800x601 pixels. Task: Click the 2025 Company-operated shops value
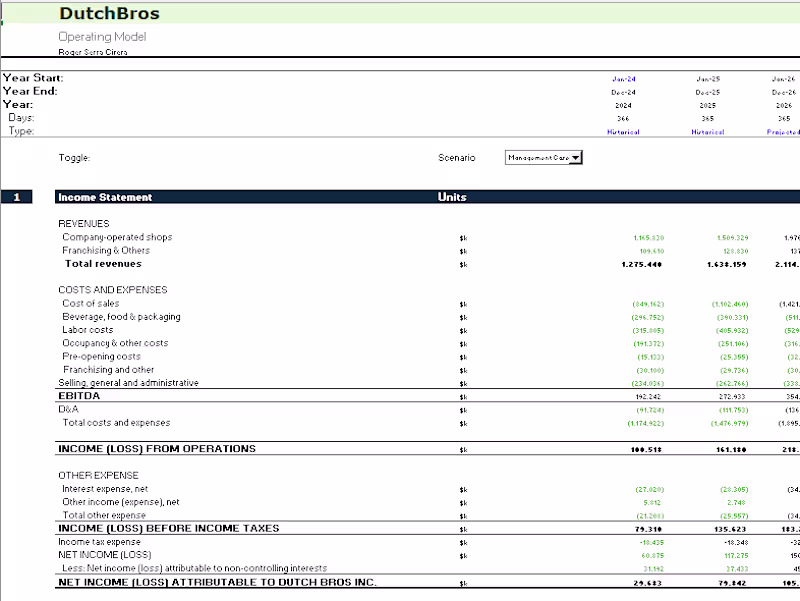[733, 238]
